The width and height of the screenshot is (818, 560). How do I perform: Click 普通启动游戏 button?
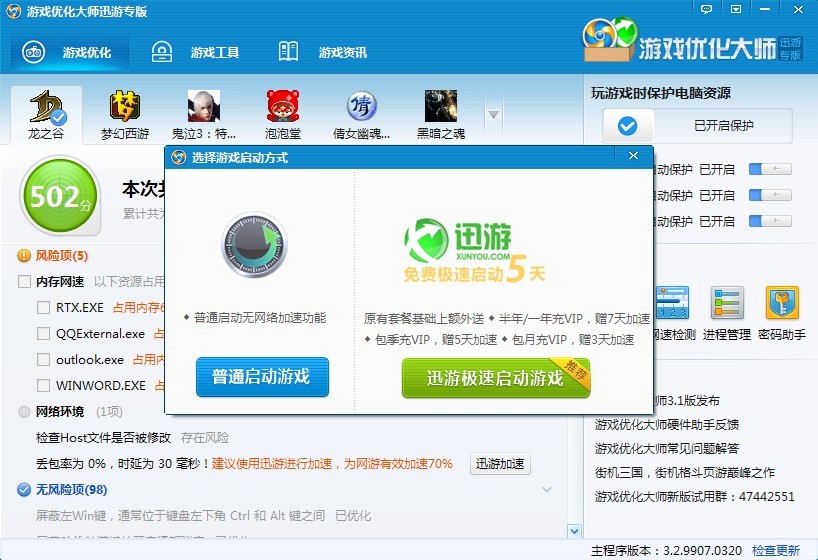point(262,377)
